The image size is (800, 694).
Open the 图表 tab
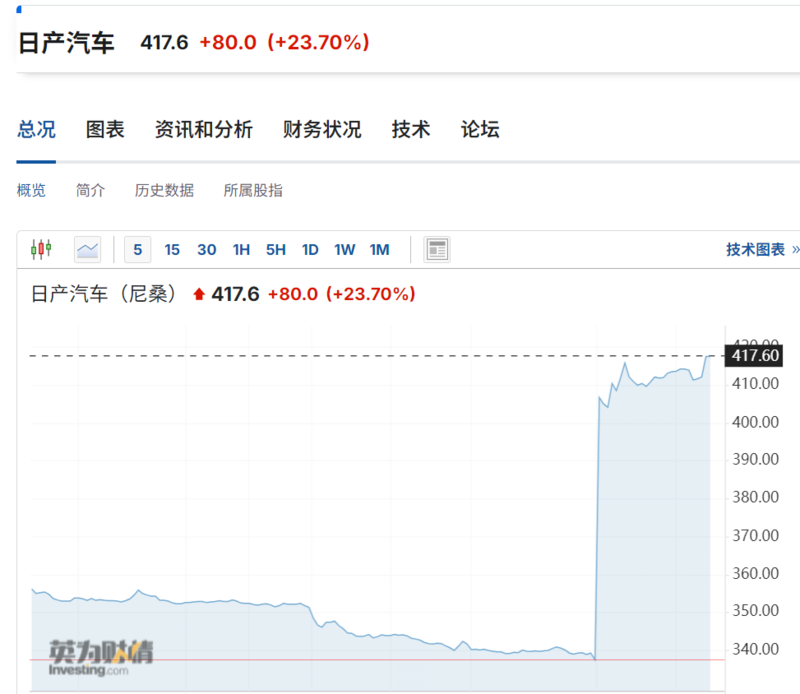pyautogui.click(x=105, y=130)
